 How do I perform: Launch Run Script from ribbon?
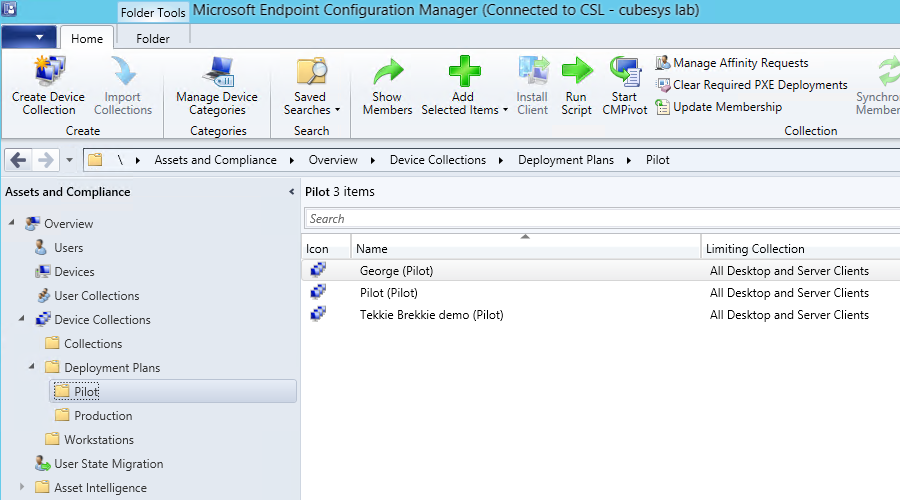(x=576, y=73)
